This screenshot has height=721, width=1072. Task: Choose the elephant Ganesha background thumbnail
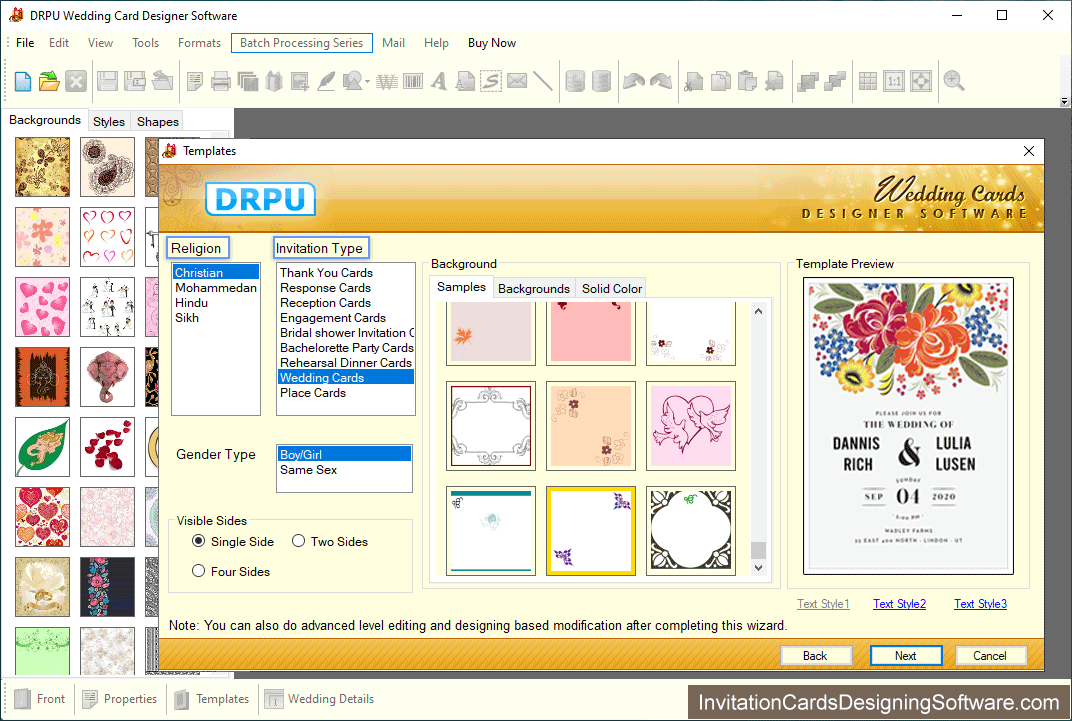point(107,377)
